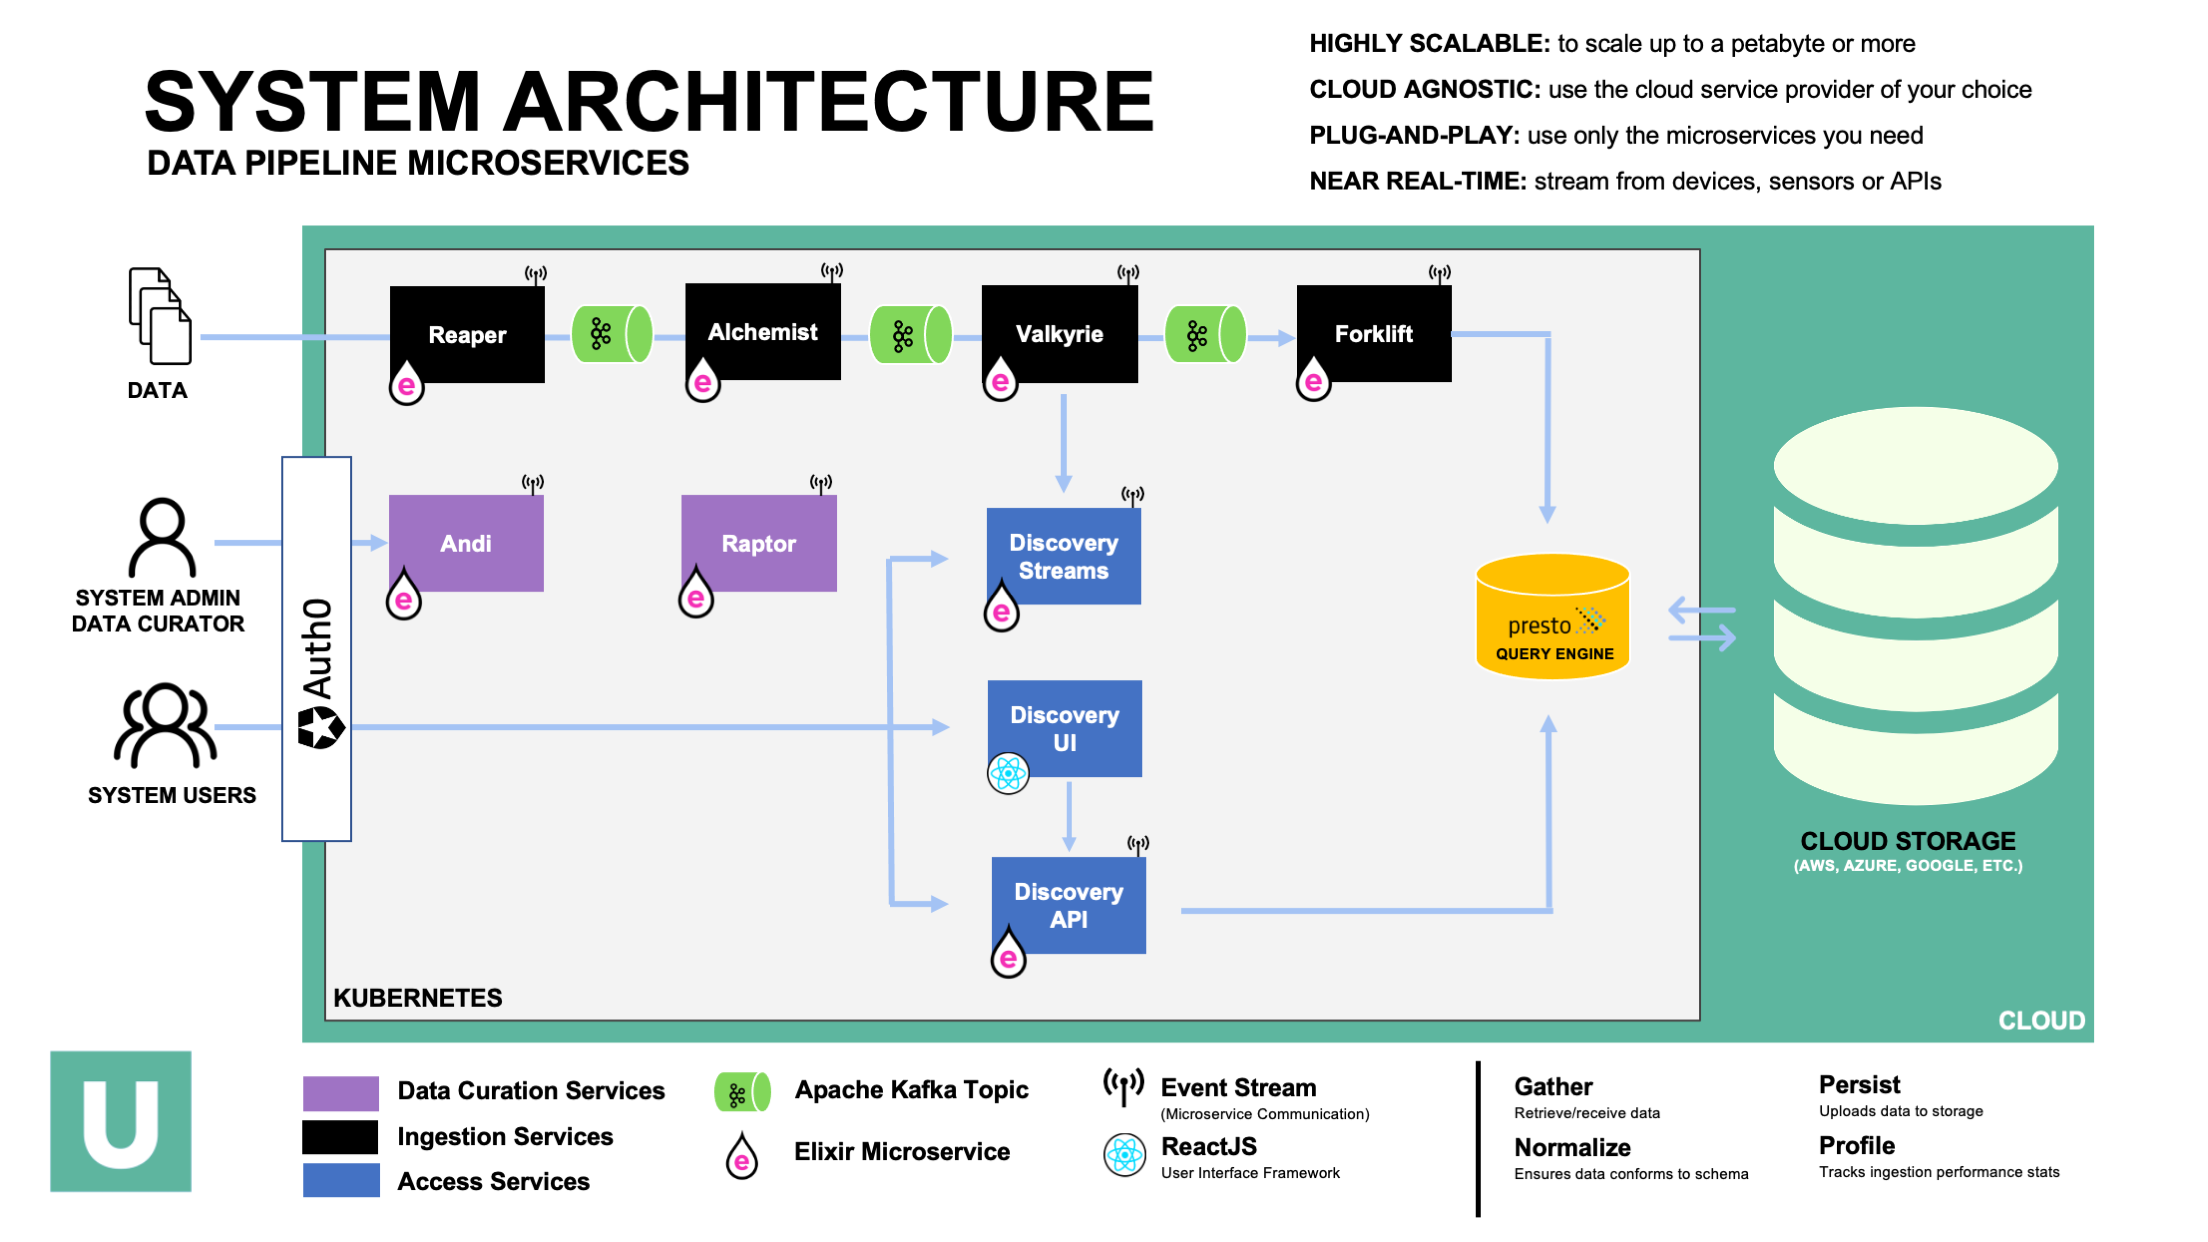The width and height of the screenshot is (2208, 1242).
Task: Click the Presto query engine cylinder
Action: [x=1552, y=616]
